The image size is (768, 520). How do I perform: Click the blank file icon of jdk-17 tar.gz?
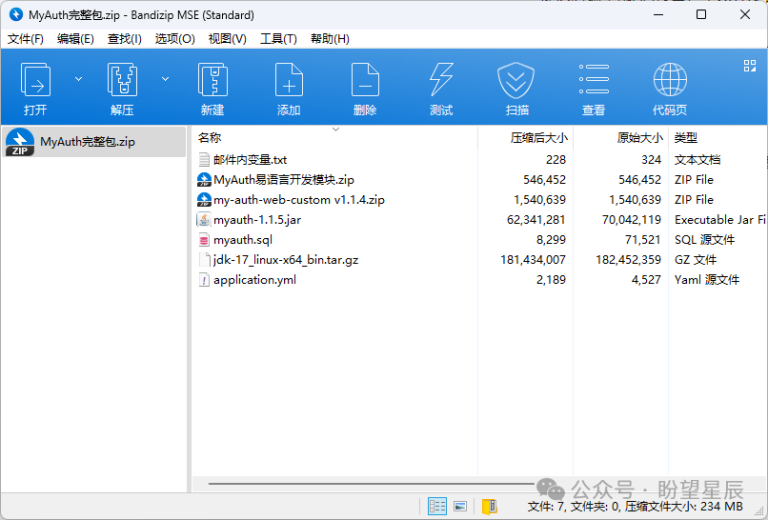(204, 260)
